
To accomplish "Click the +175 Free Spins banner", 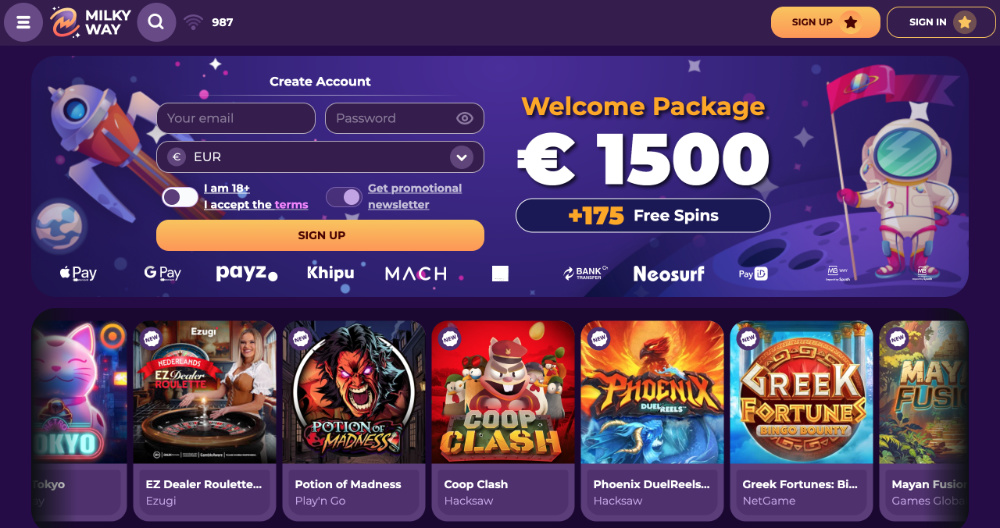I will tap(643, 215).
